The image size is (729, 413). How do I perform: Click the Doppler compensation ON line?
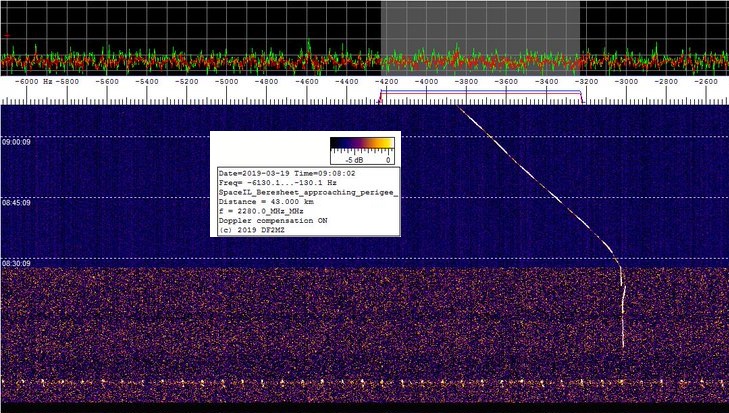(273, 220)
